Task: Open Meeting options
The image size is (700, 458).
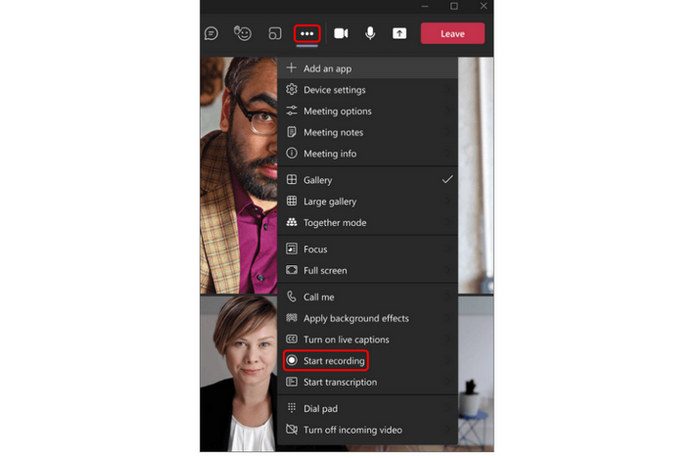Action: tap(367, 111)
